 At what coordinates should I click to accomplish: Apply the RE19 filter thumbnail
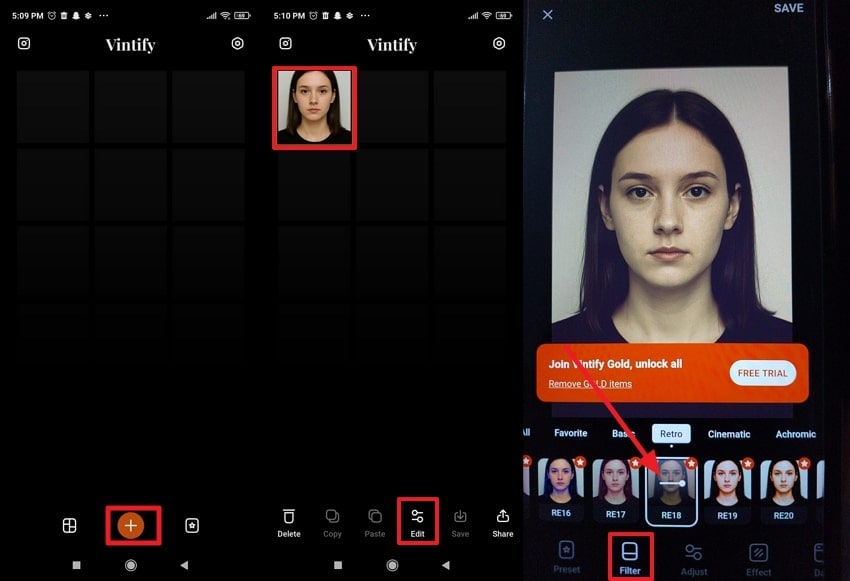pyautogui.click(x=727, y=490)
